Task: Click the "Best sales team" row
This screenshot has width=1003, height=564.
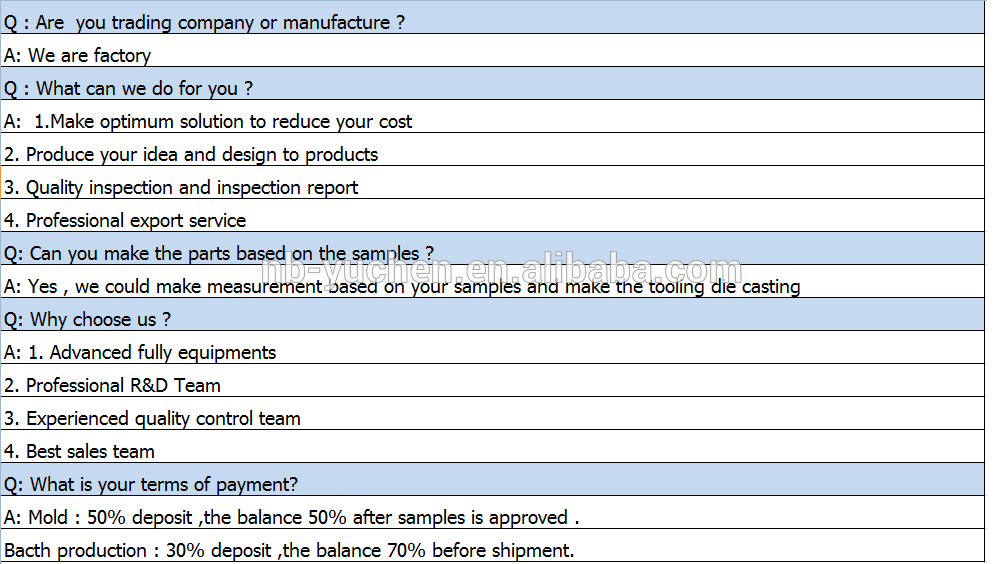Action: [x=79, y=451]
